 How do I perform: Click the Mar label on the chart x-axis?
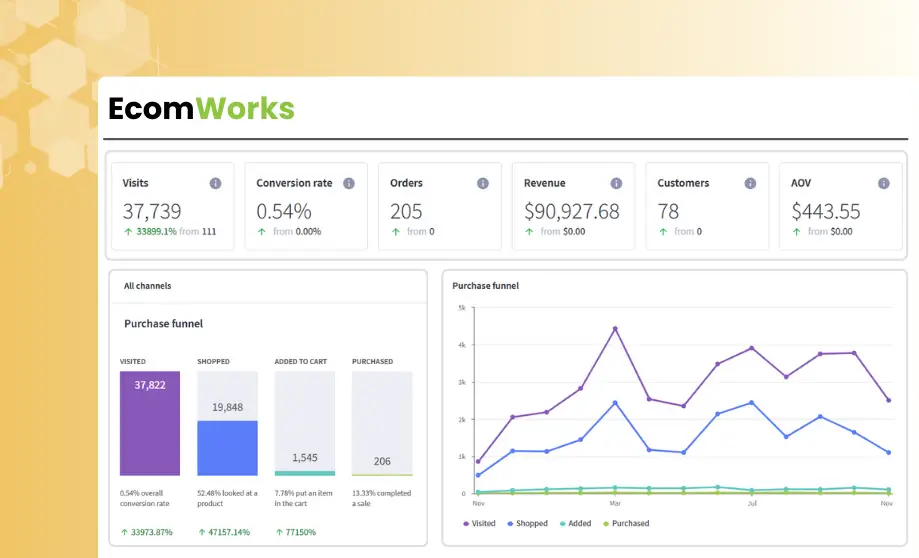(x=615, y=503)
